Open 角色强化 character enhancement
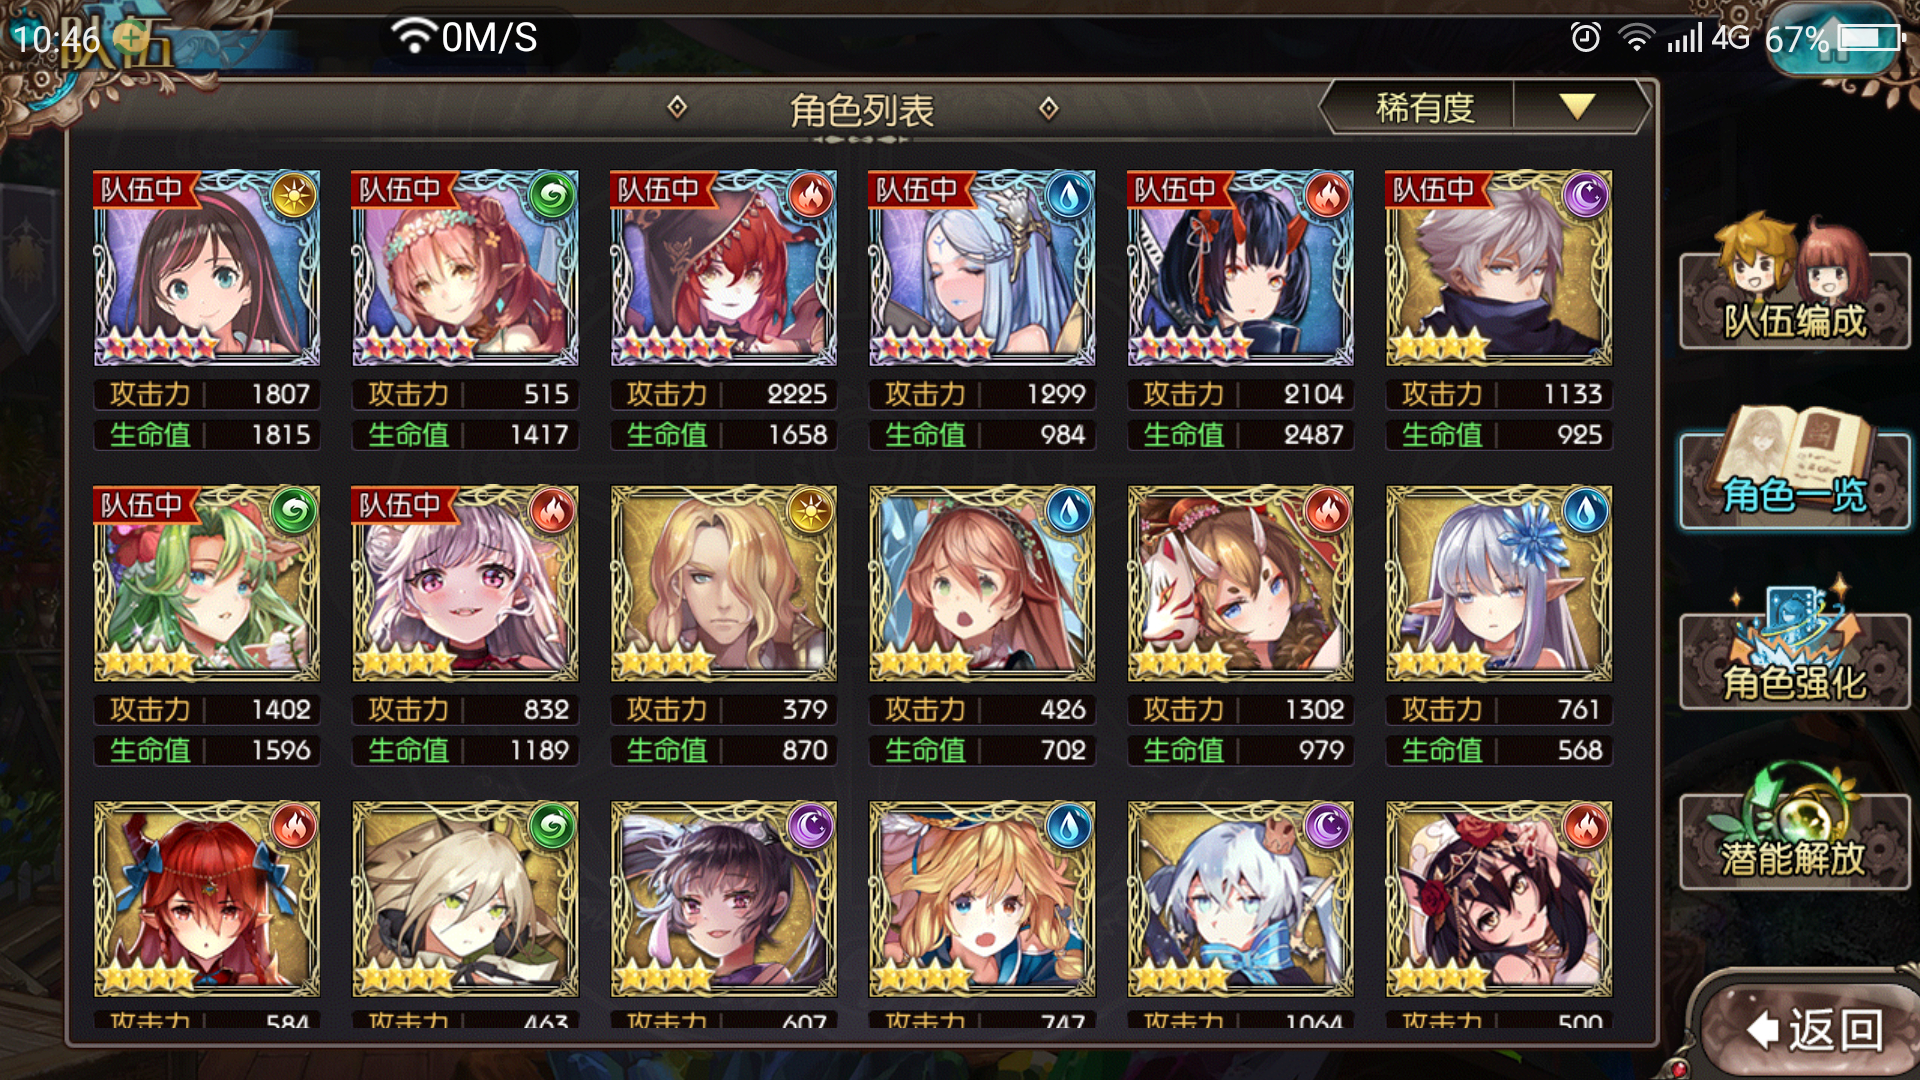 1794,650
